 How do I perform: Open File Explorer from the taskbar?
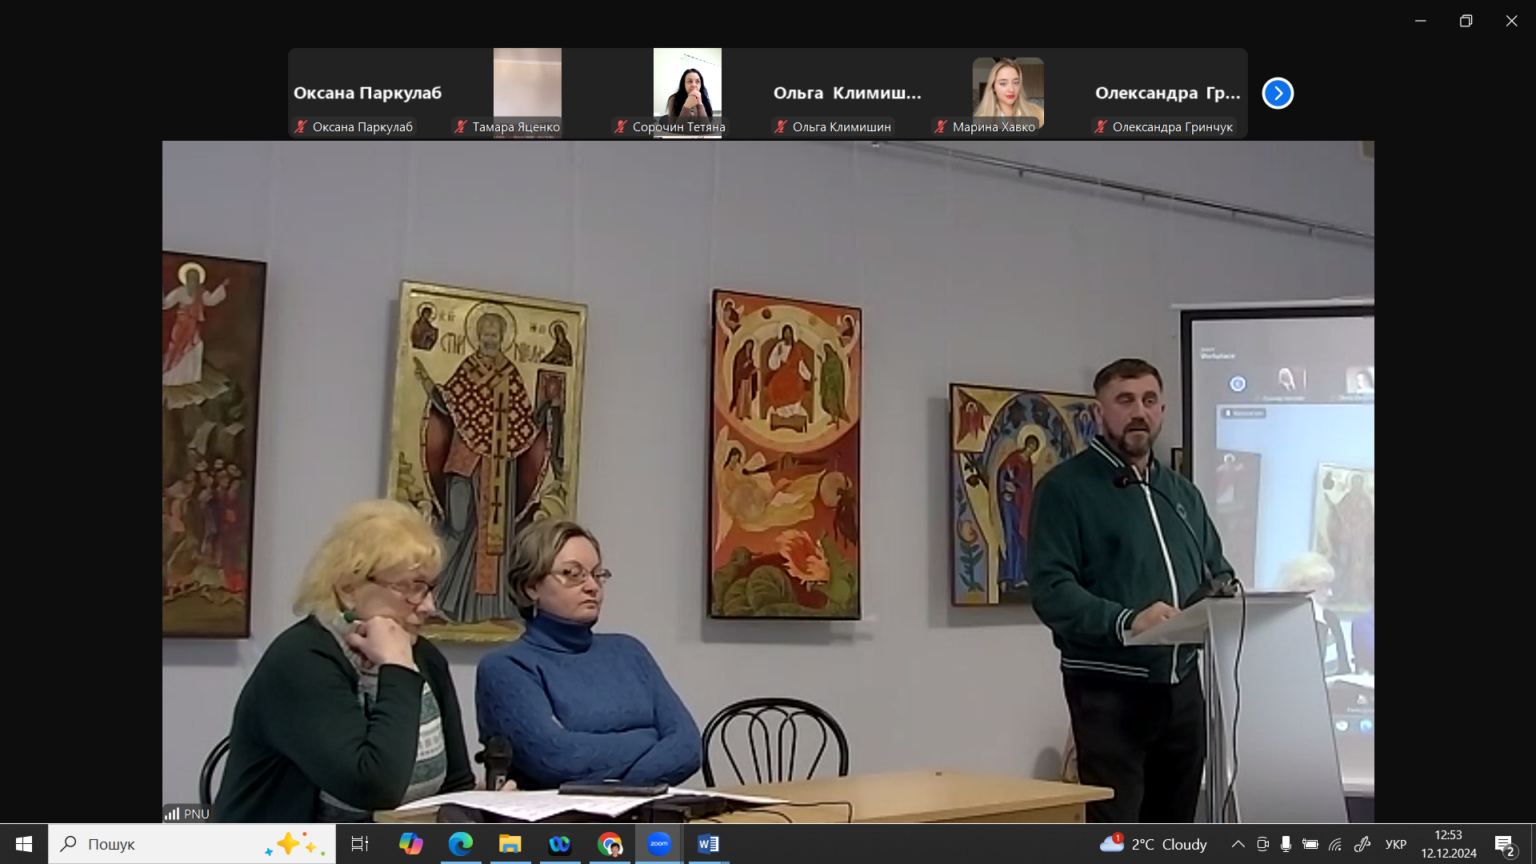510,844
